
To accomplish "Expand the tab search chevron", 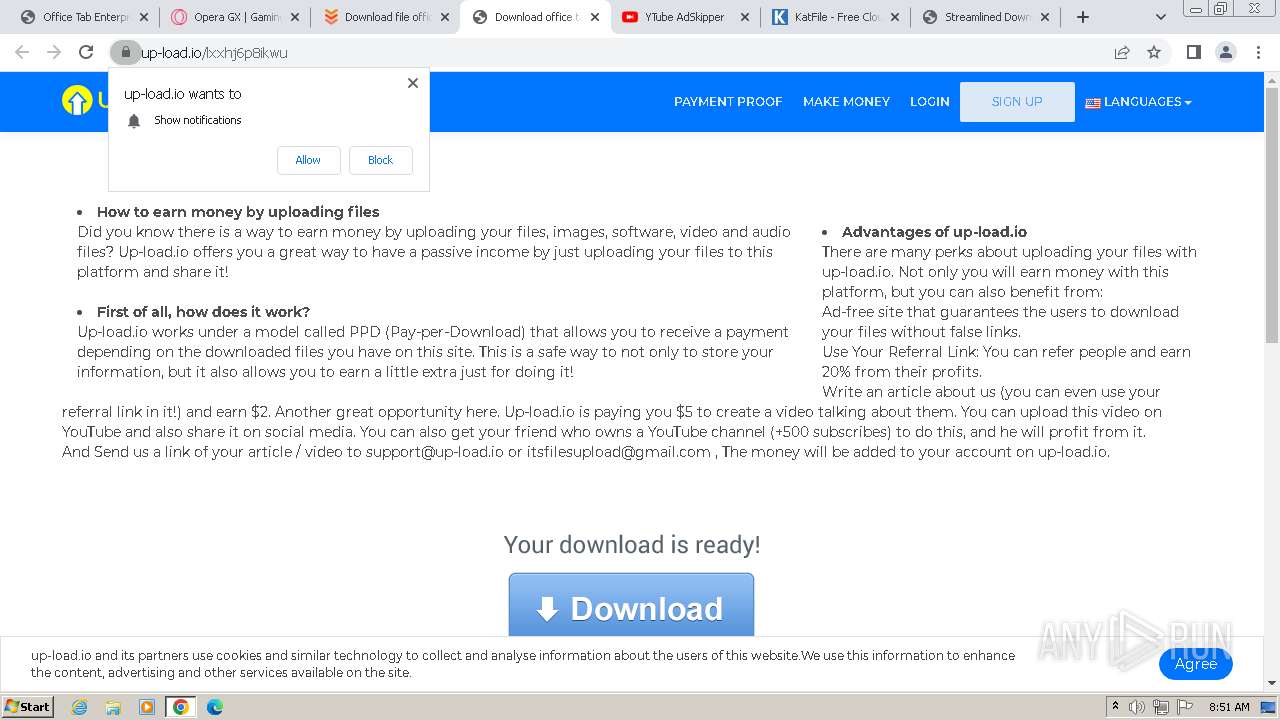I will coord(1160,17).
